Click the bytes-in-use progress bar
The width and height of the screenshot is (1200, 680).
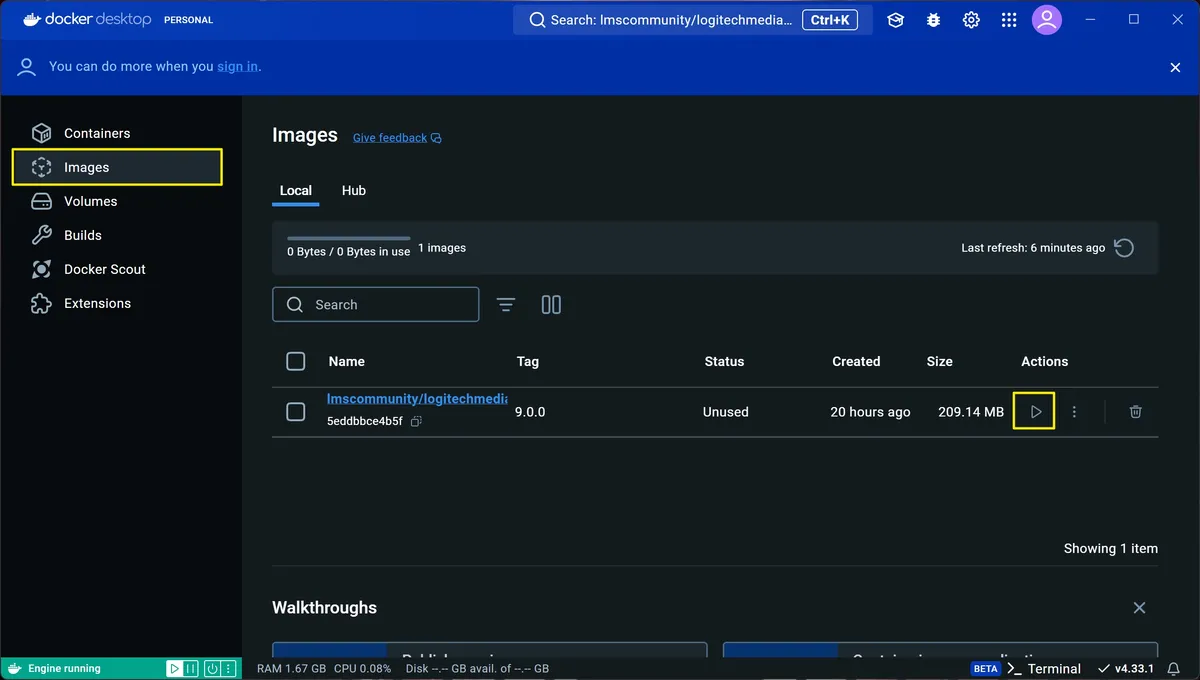[x=348, y=238]
